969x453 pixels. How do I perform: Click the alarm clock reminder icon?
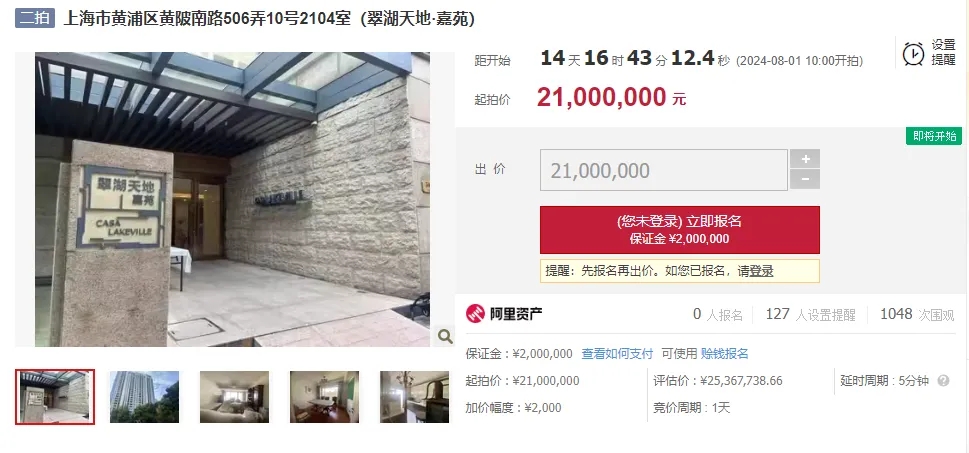[x=913, y=54]
